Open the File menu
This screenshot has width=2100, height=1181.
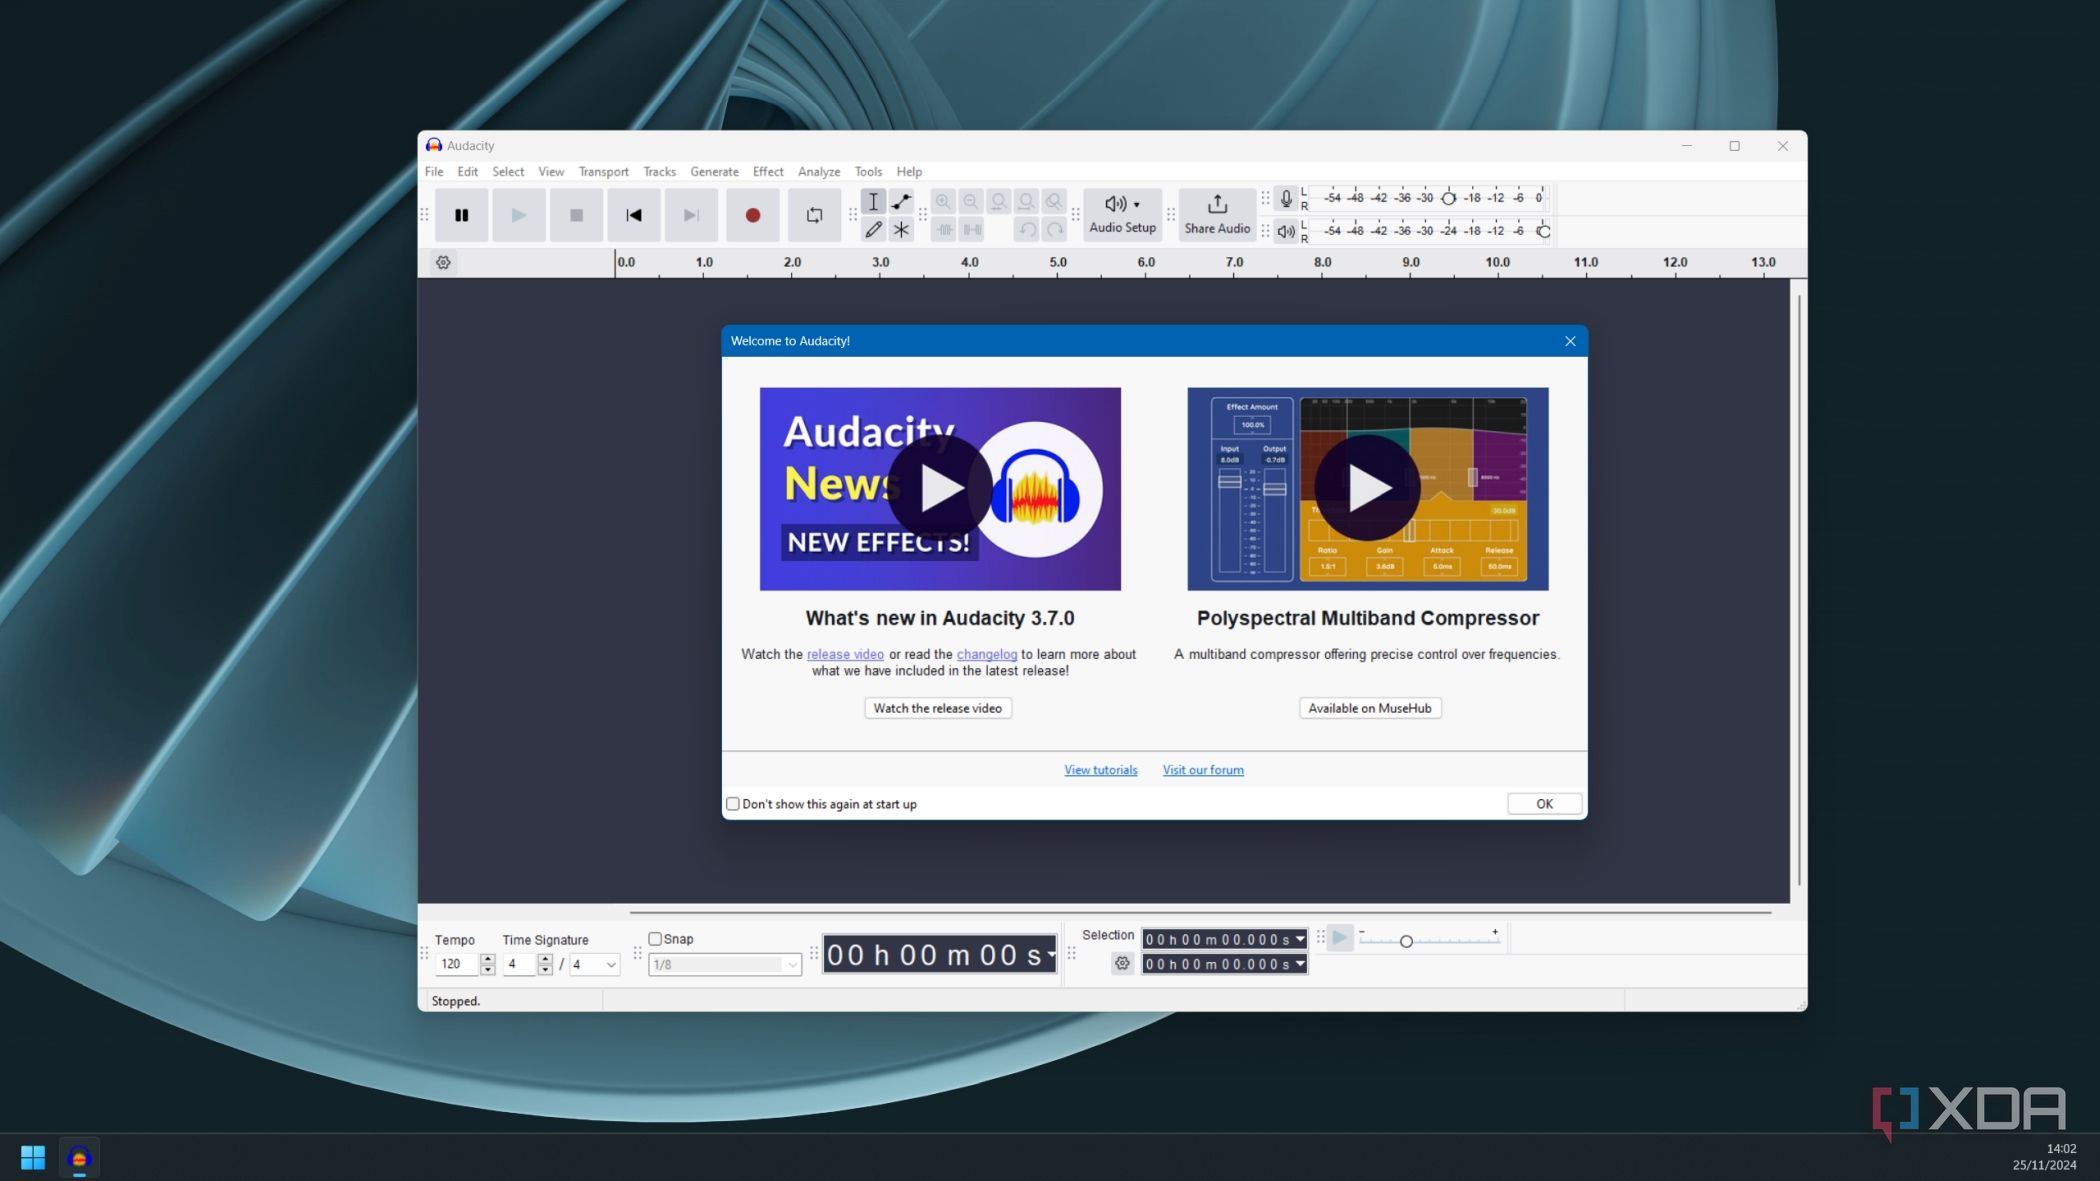point(434,172)
